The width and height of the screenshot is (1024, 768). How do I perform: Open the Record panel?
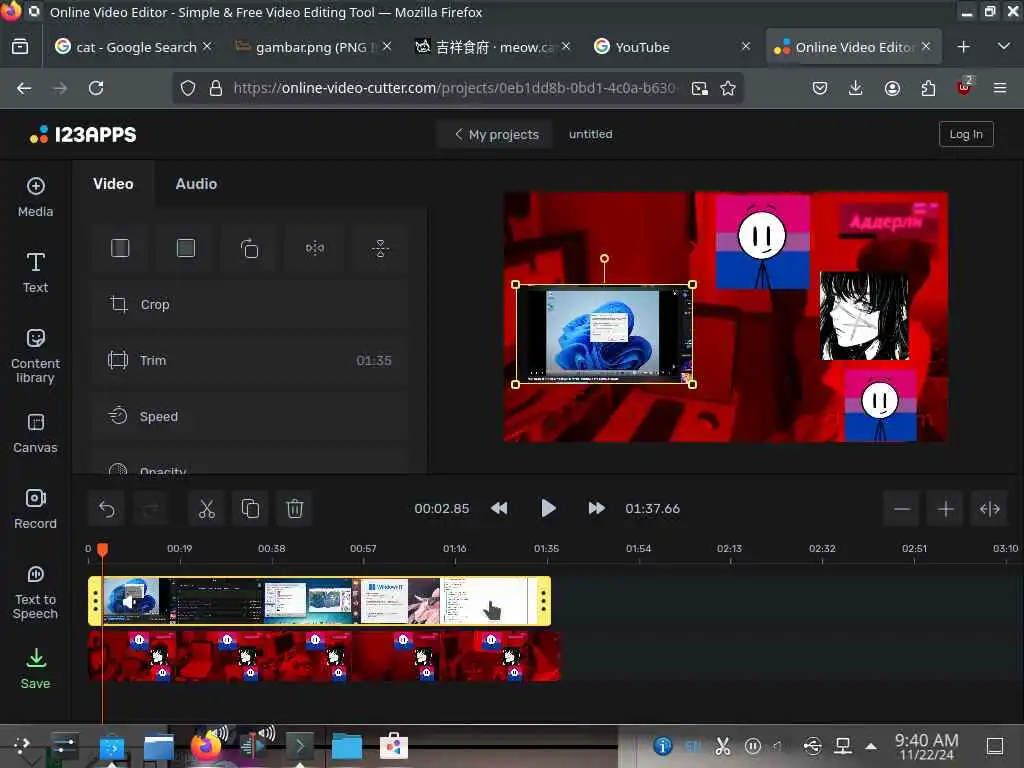coord(35,509)
